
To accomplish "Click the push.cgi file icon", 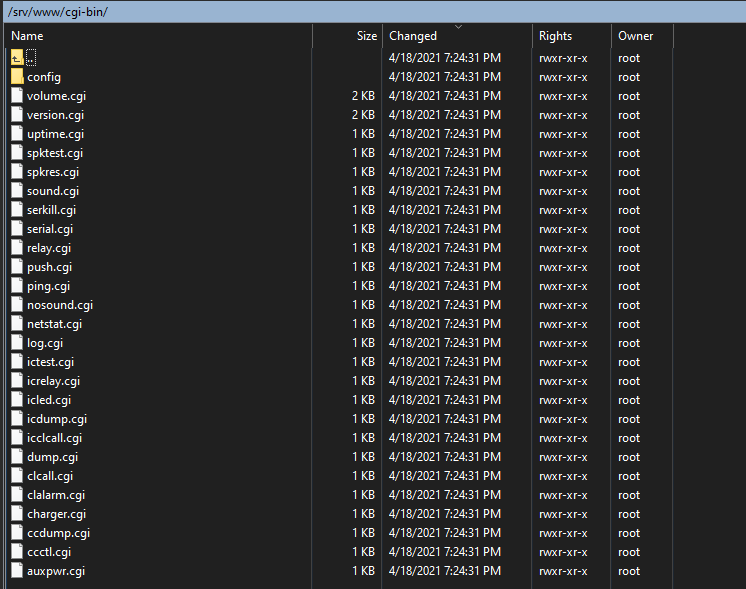I will pyautogui.click(x=17, y=267).
